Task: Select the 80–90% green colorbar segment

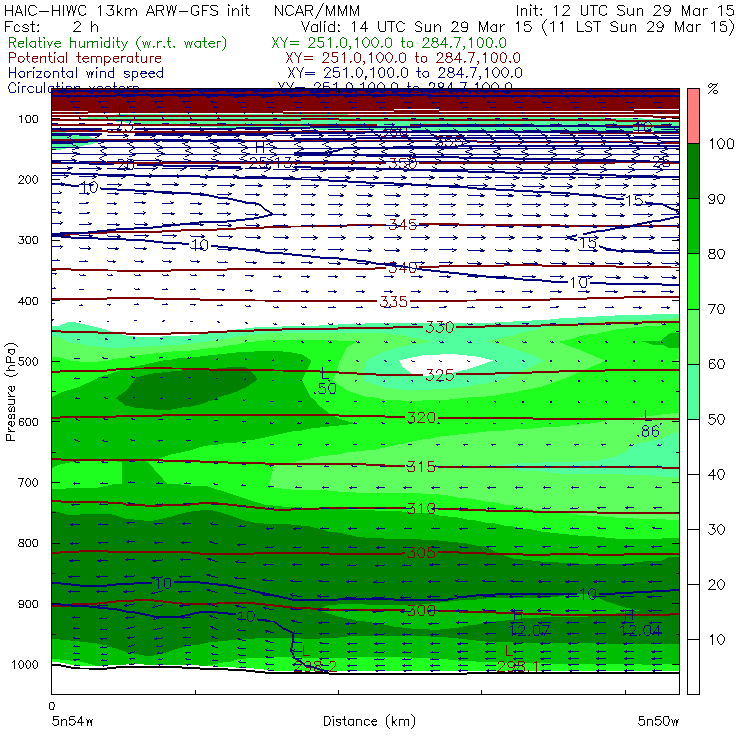Action: click(693, 226)
